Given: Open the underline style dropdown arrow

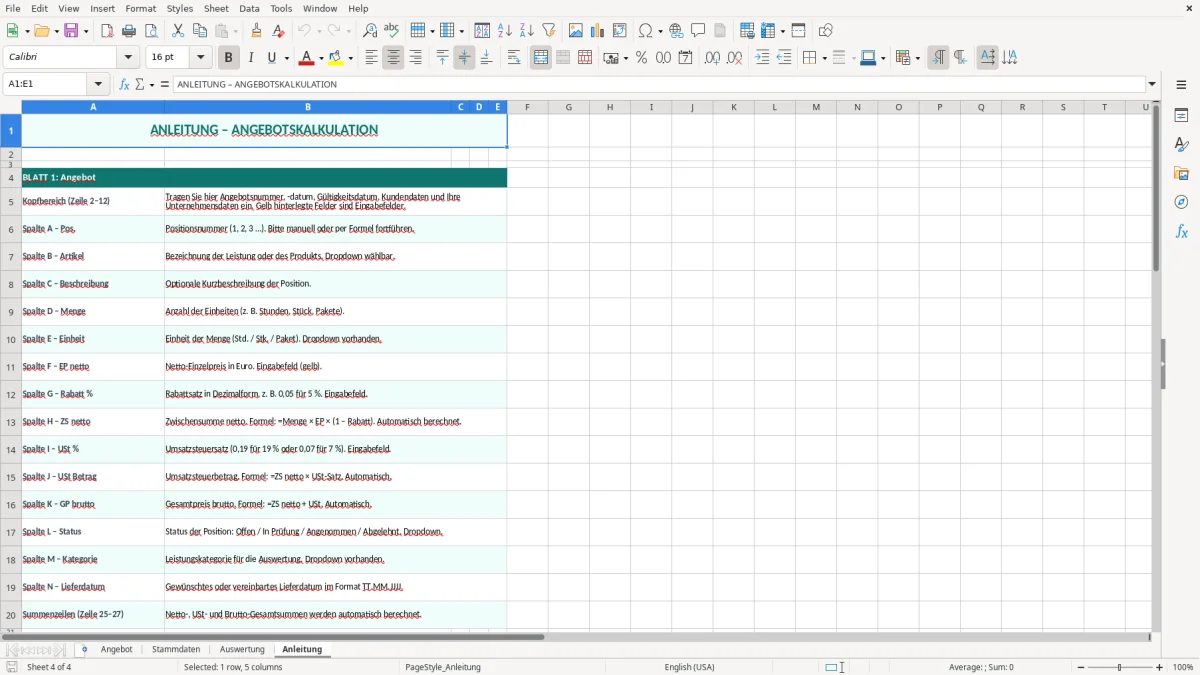Looking at the screenshot, I should [x=286, y=58].
